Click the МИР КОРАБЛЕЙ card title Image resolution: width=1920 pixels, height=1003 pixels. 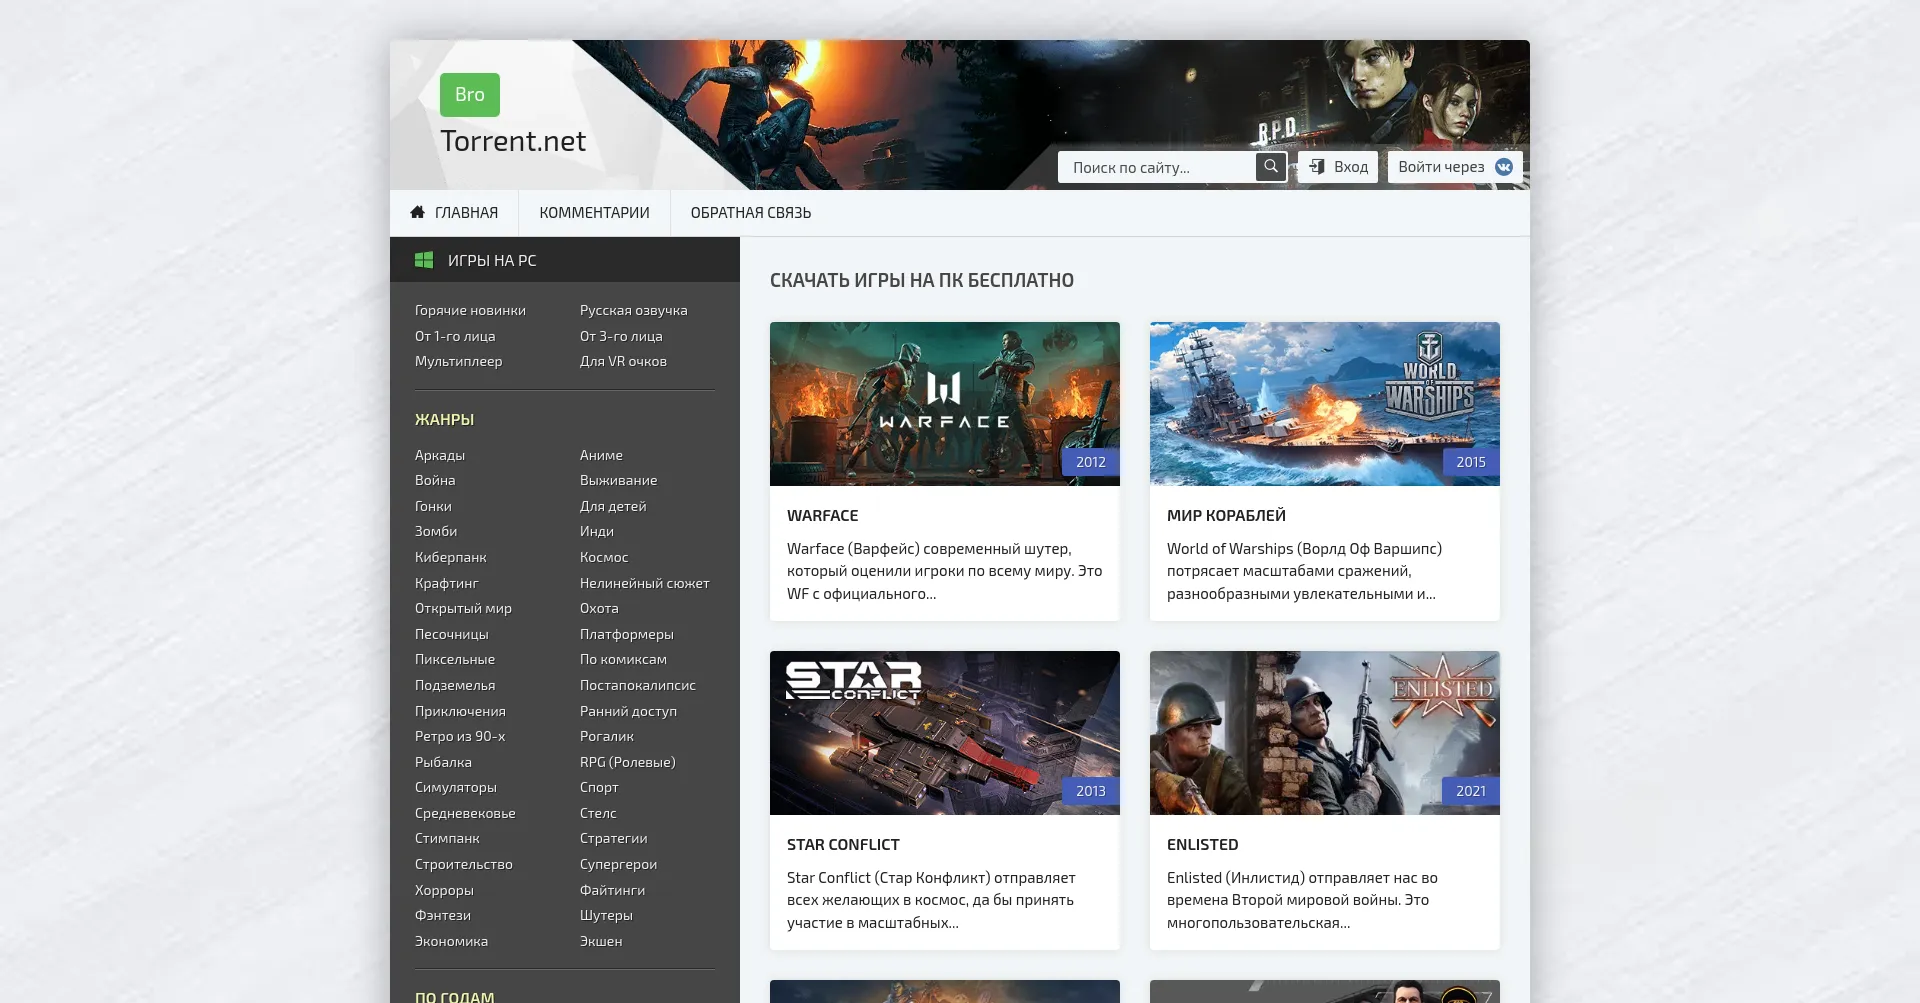pos(1226,516)
